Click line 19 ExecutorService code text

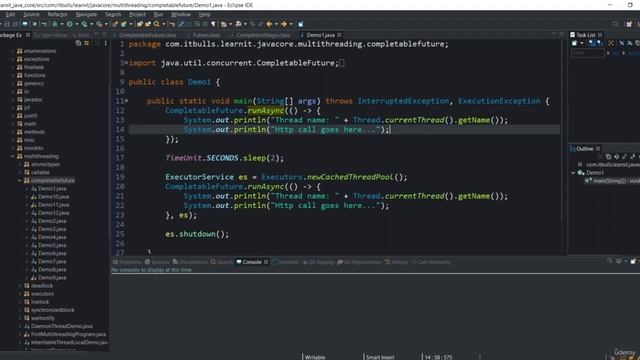pos(286,177)
